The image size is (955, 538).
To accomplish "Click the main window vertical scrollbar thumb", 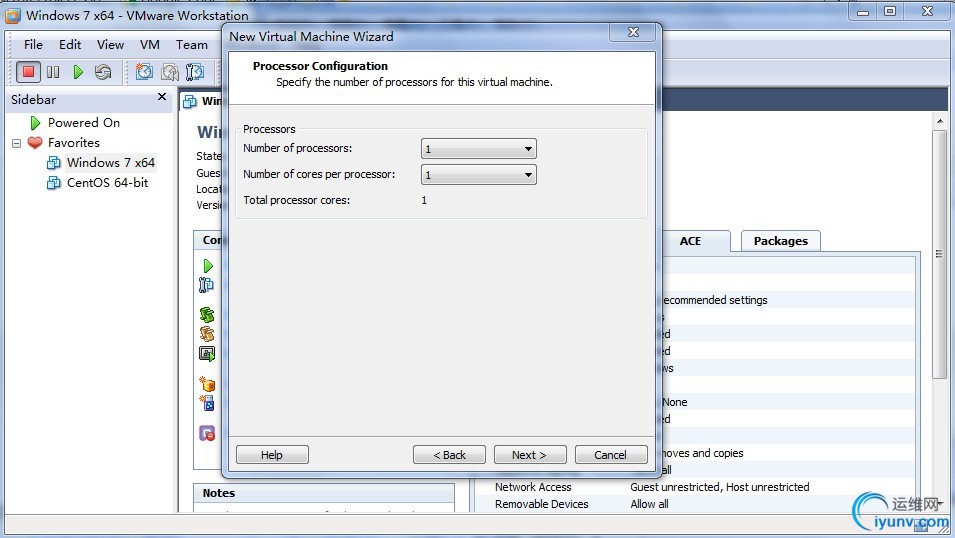I will click(x=940, y=255).
